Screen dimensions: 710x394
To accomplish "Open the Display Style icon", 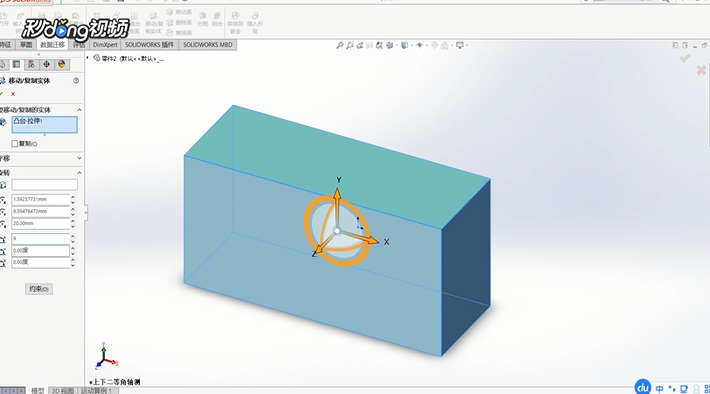I will tap(404, 45).
